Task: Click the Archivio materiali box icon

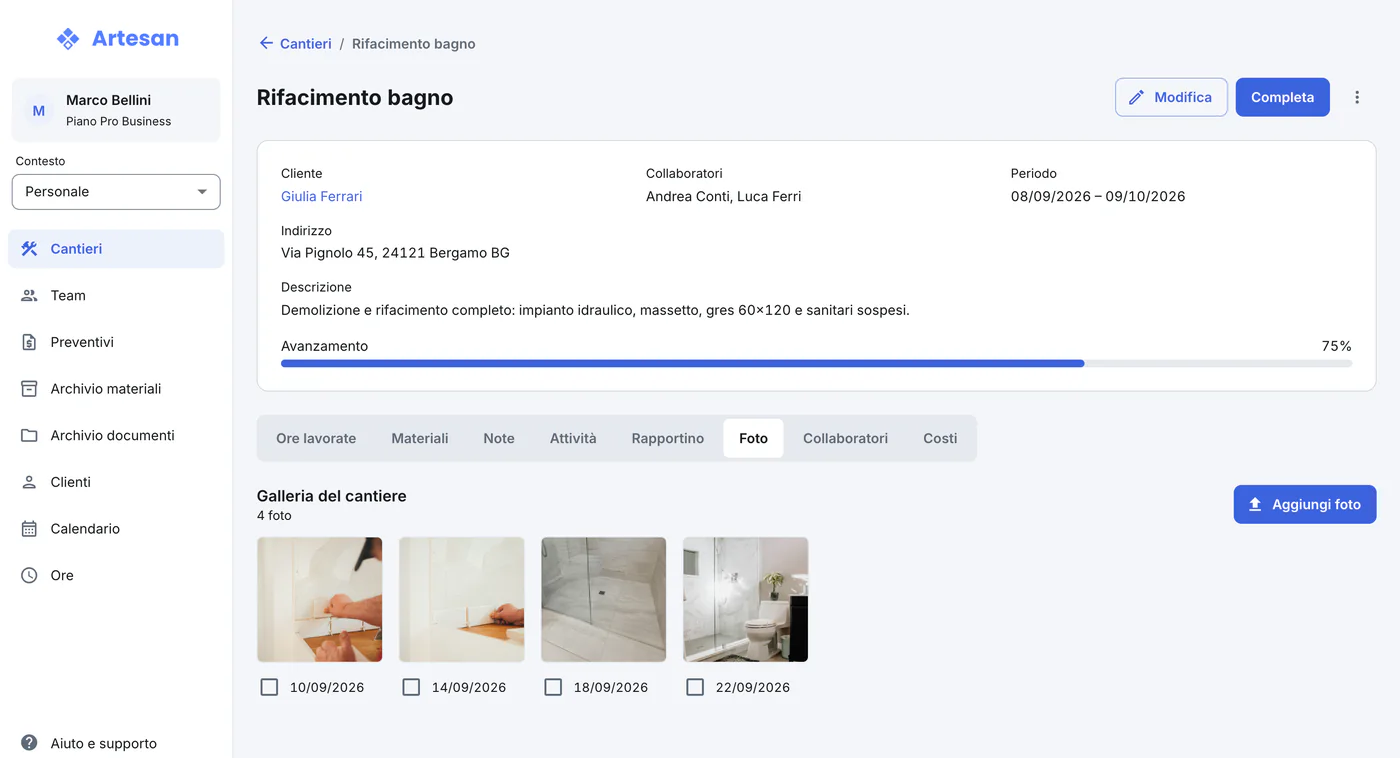Action: (29, 389)
